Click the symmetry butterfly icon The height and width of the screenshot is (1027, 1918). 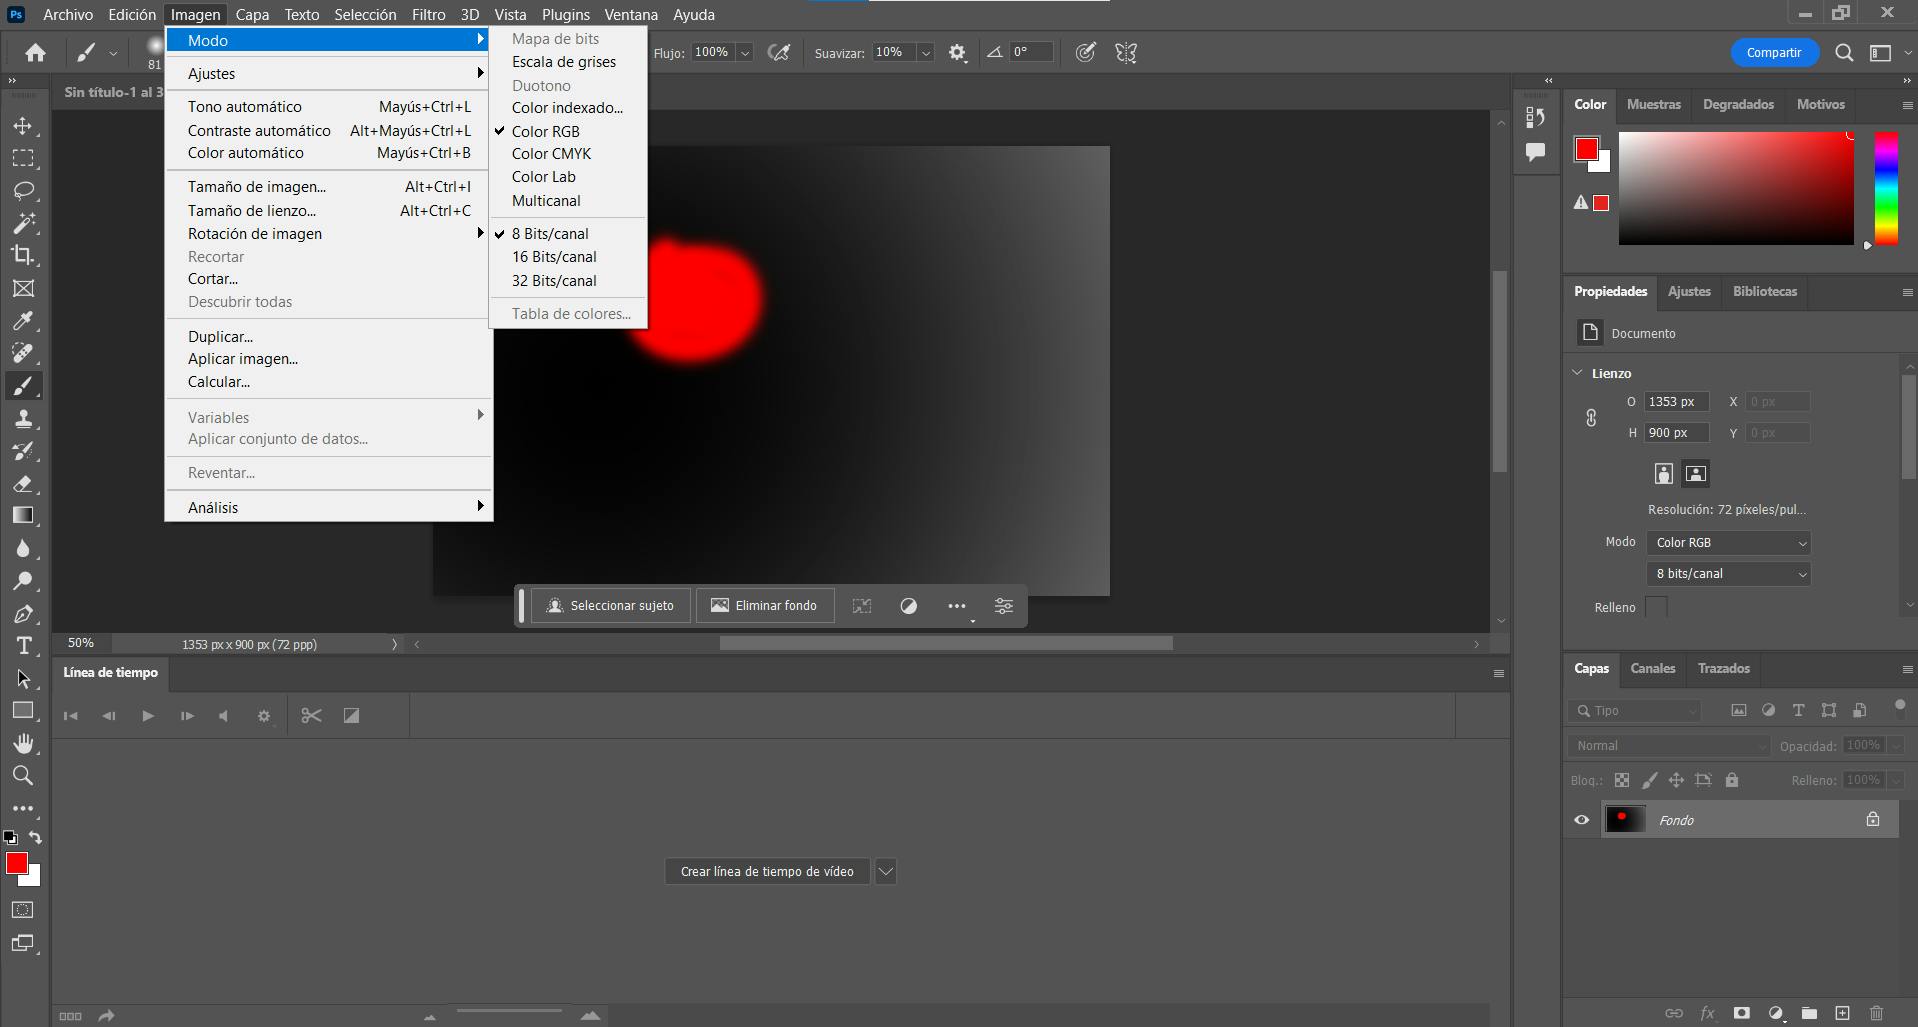(1126, 53)
